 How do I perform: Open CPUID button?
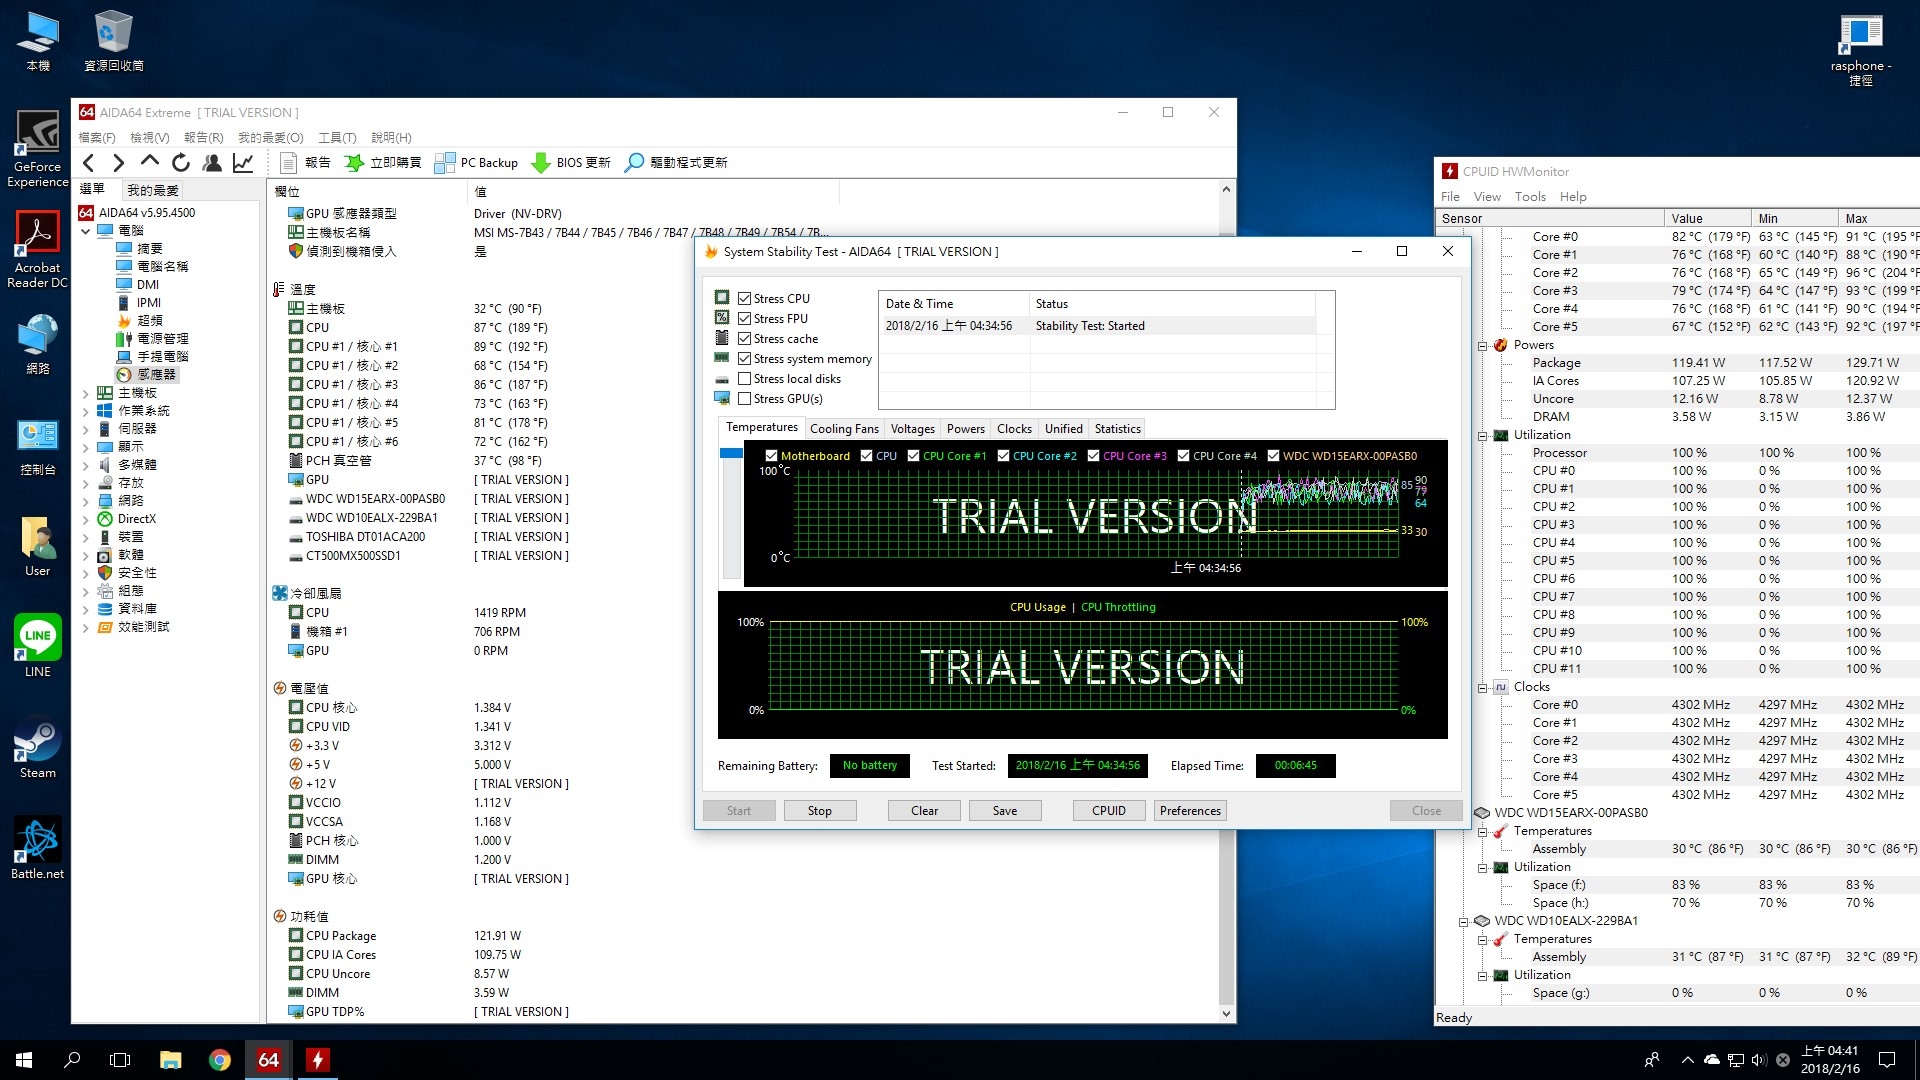(1109, 810)
